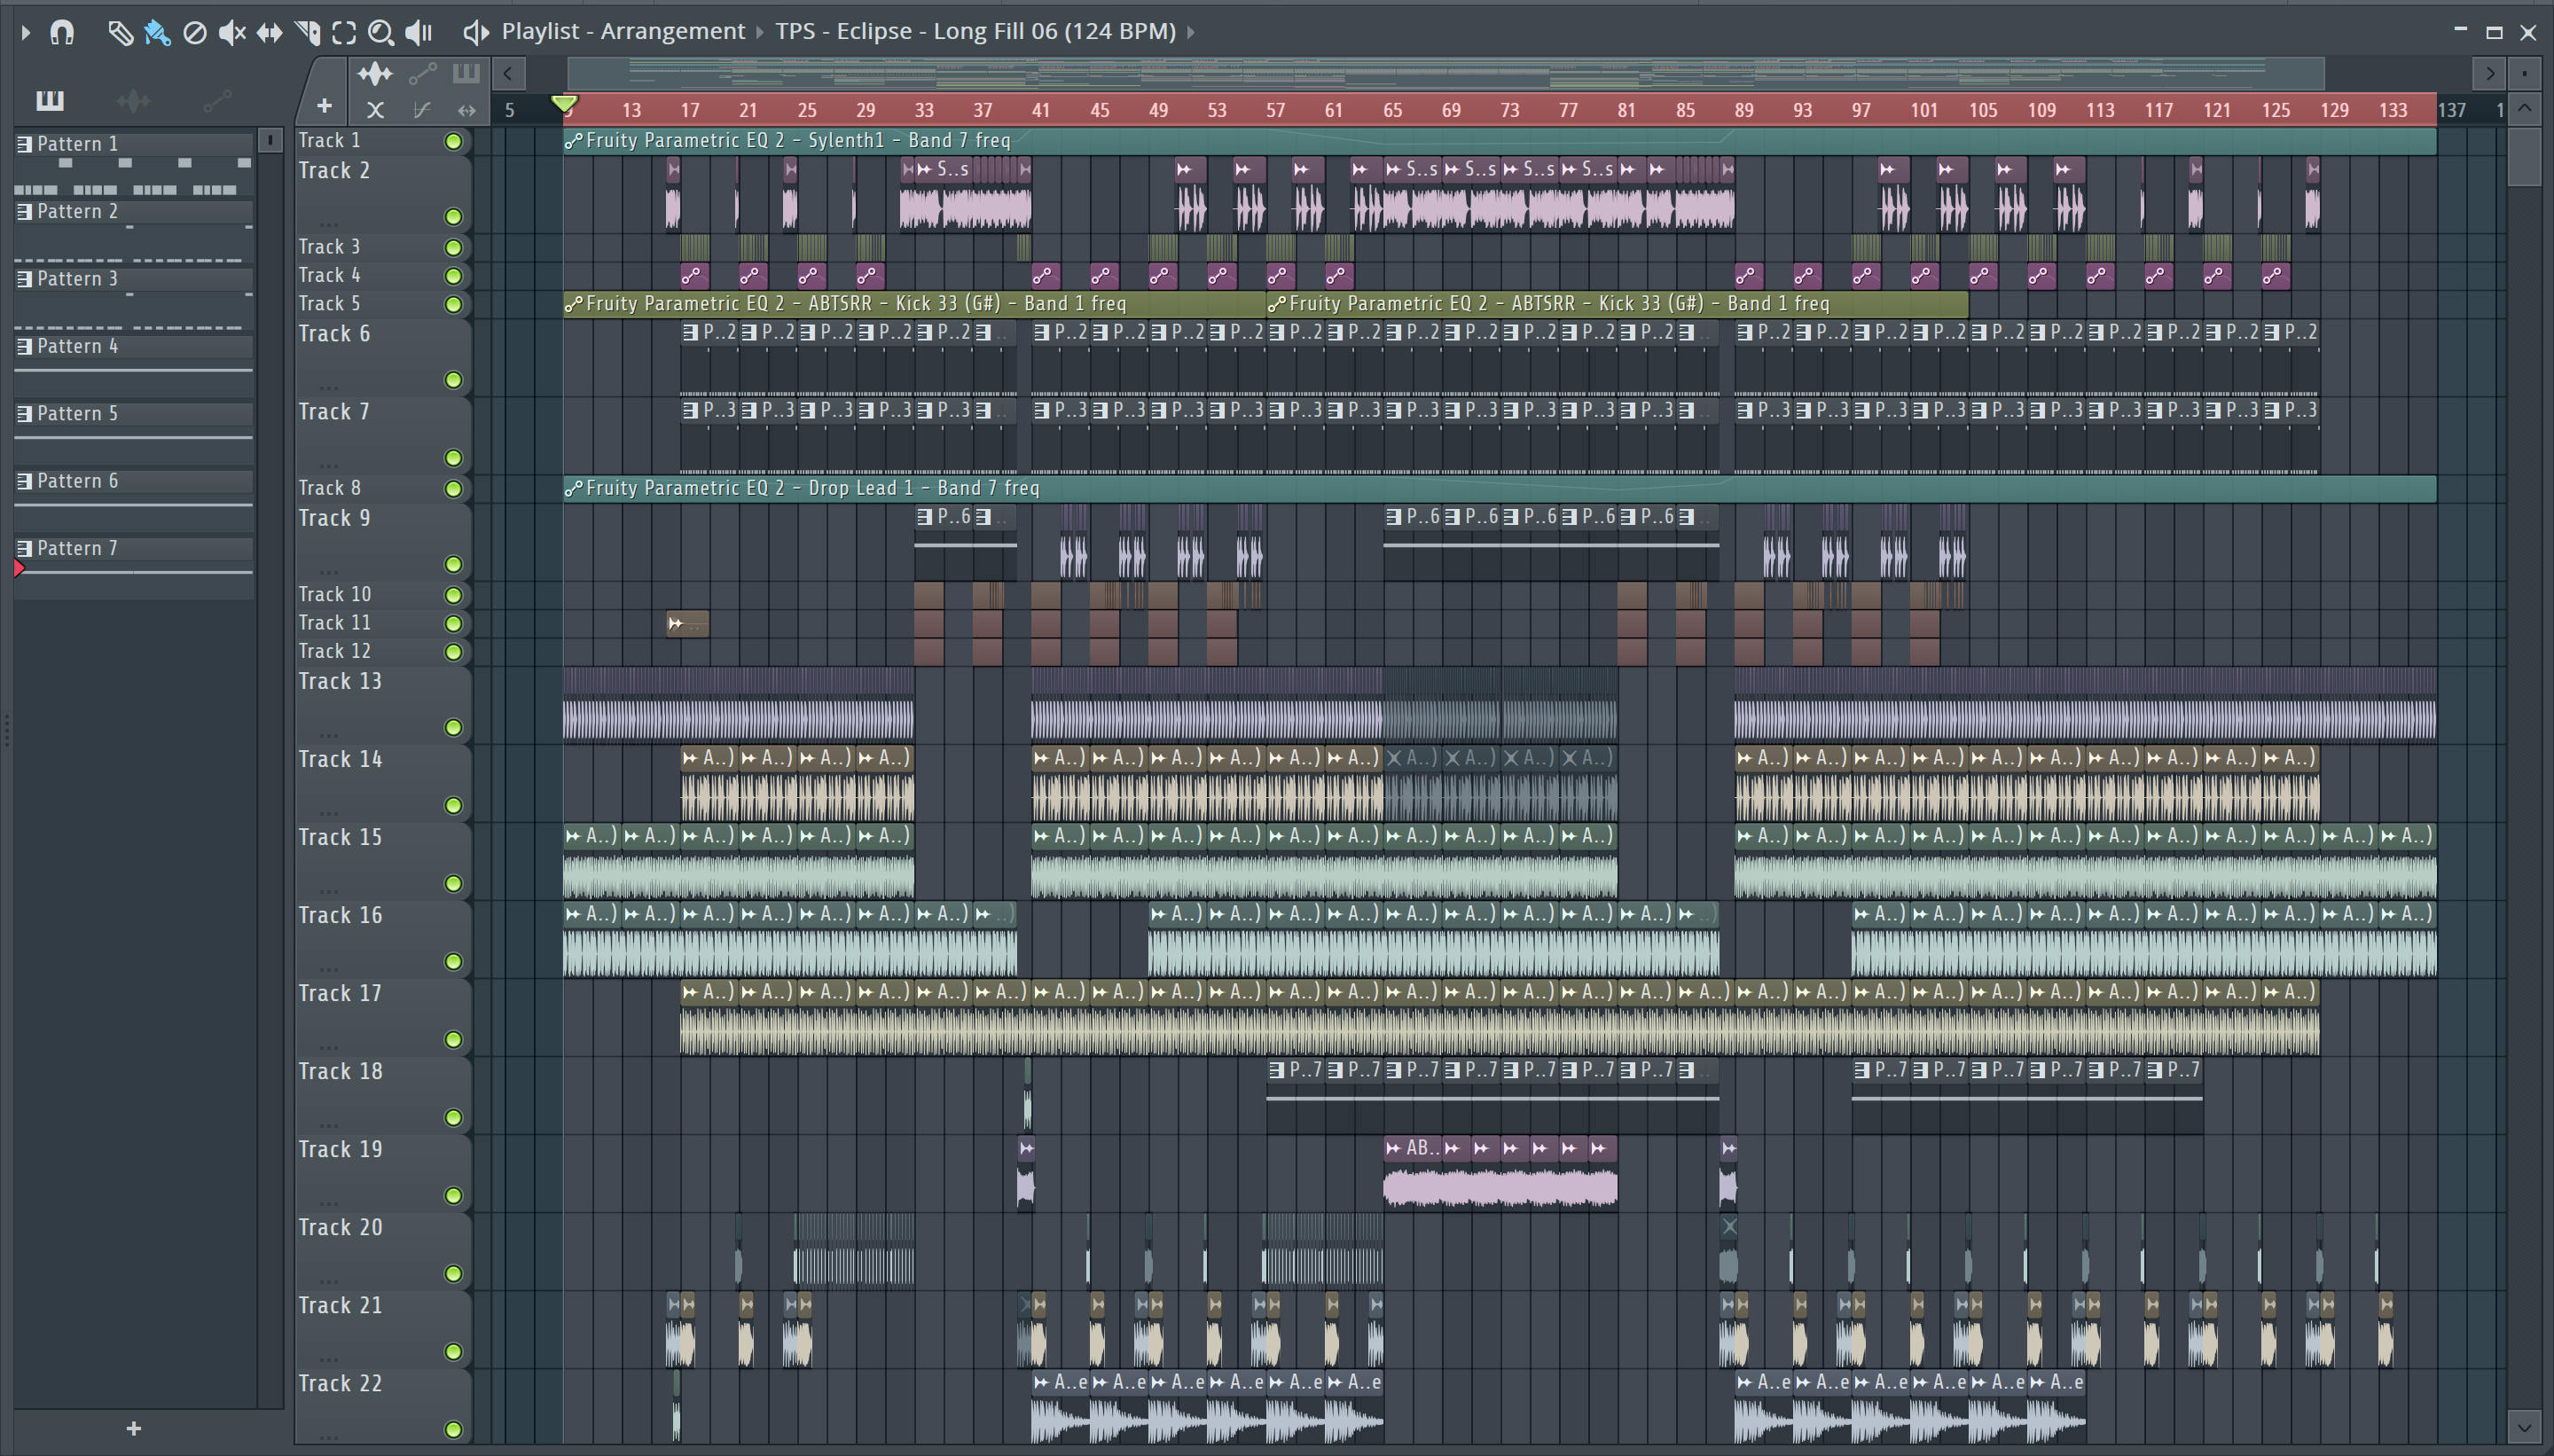Select the Slip tool
Screen dimensions: 2554x1456
(x=269, y=33)
